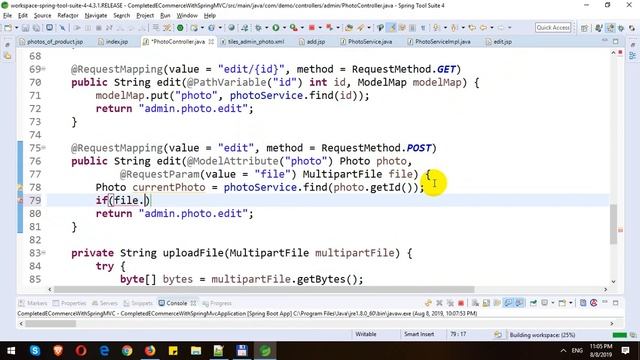Click the Open Perspective icon
Screen dimensions: 640x360
coord(584,28)
